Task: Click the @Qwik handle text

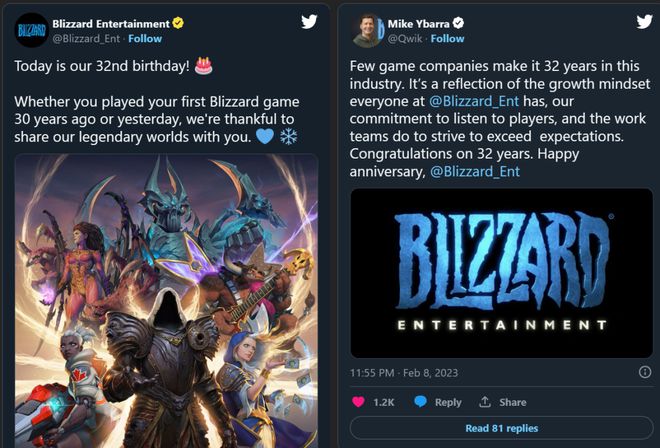Action: click(x=404, y=38)
